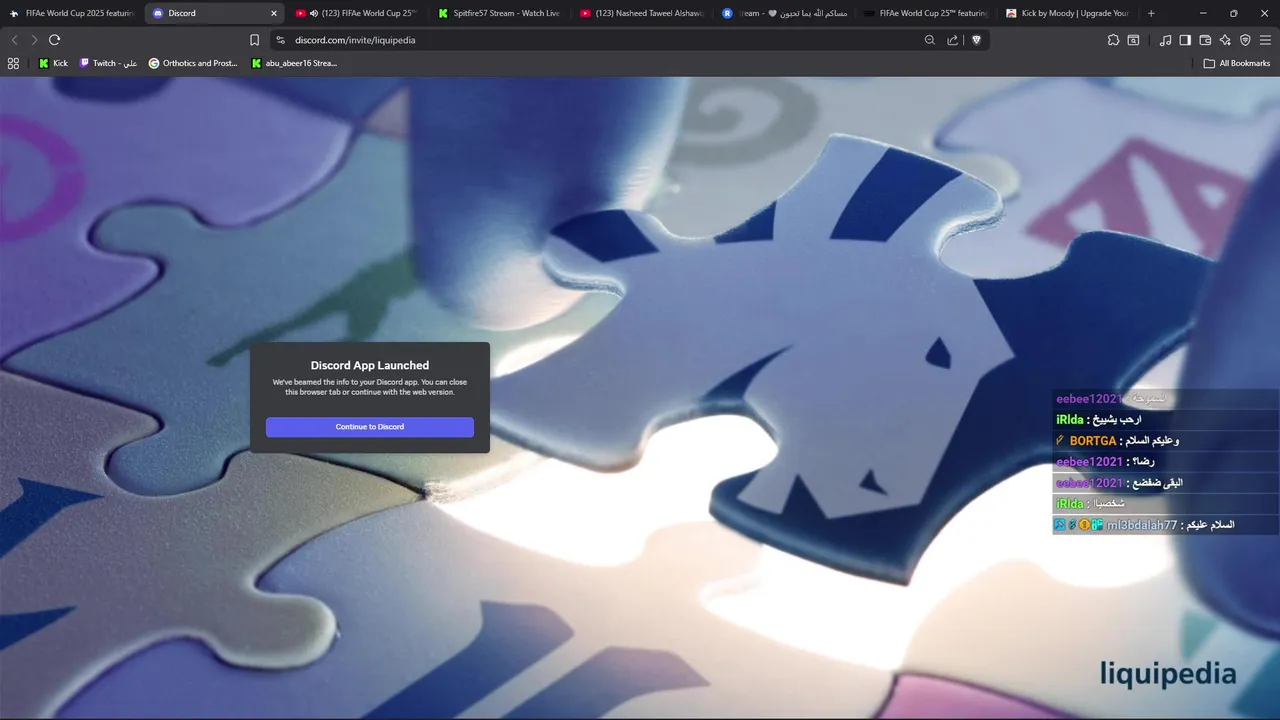Click the Discord App Launched heading

370,366
